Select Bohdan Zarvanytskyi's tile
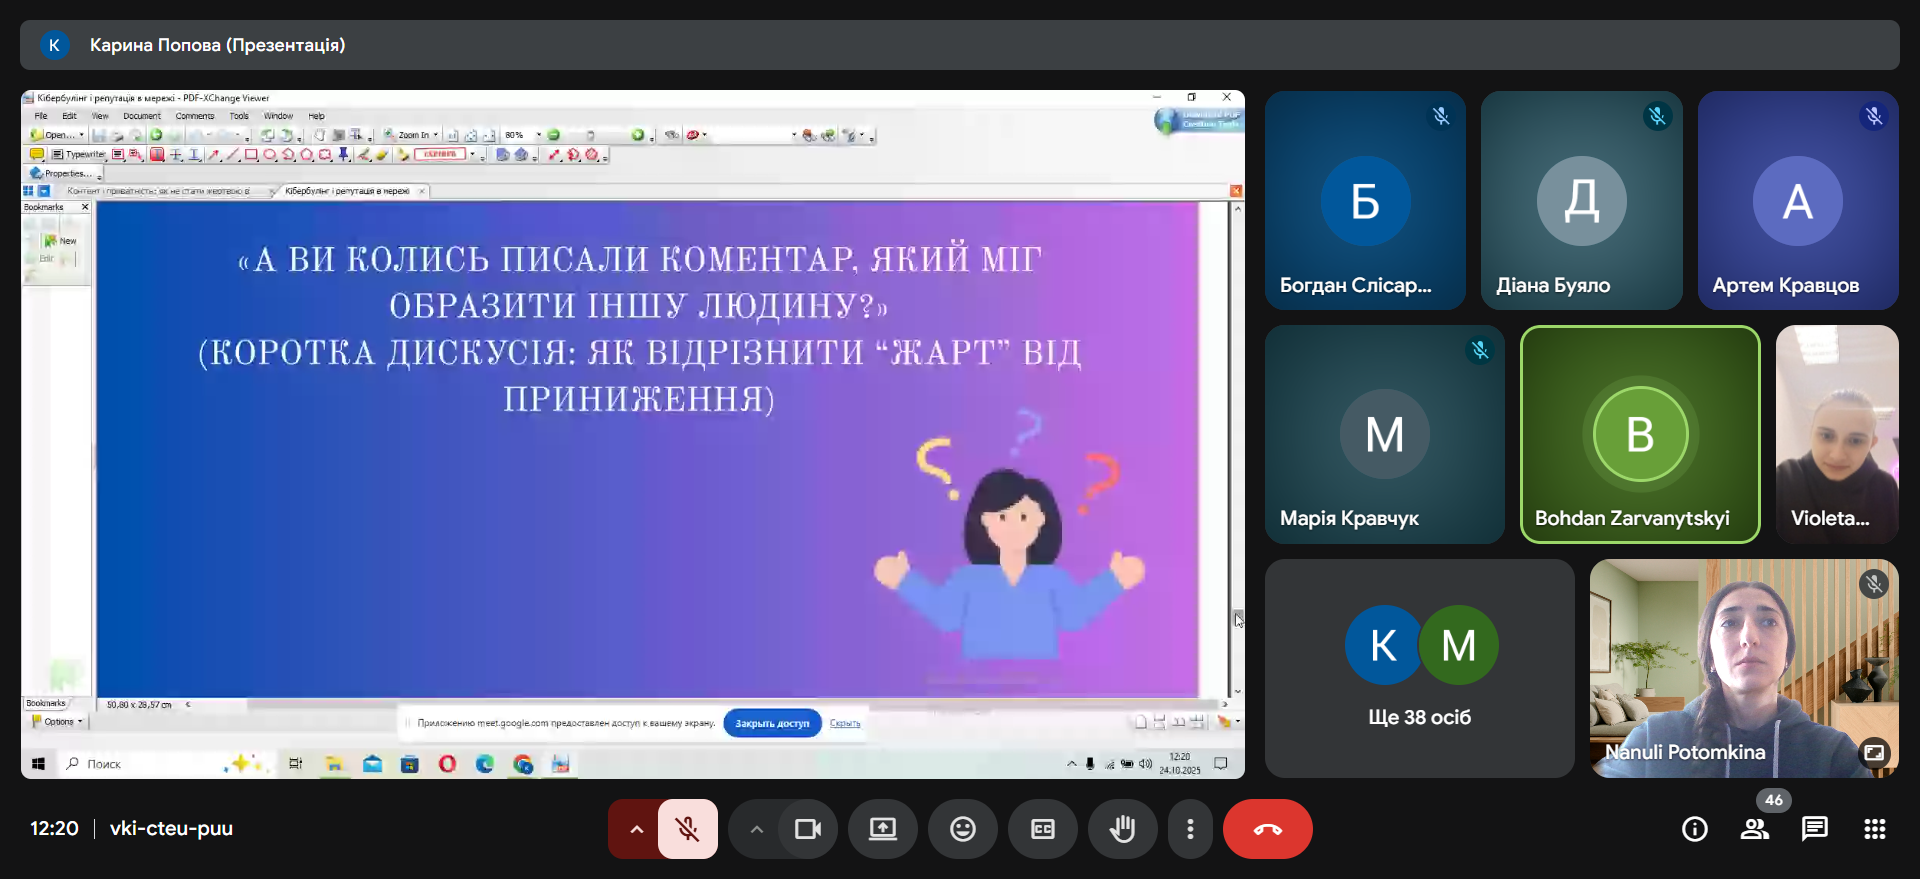Screen dimensions: 1920x879 click(x=1639, y=434)
